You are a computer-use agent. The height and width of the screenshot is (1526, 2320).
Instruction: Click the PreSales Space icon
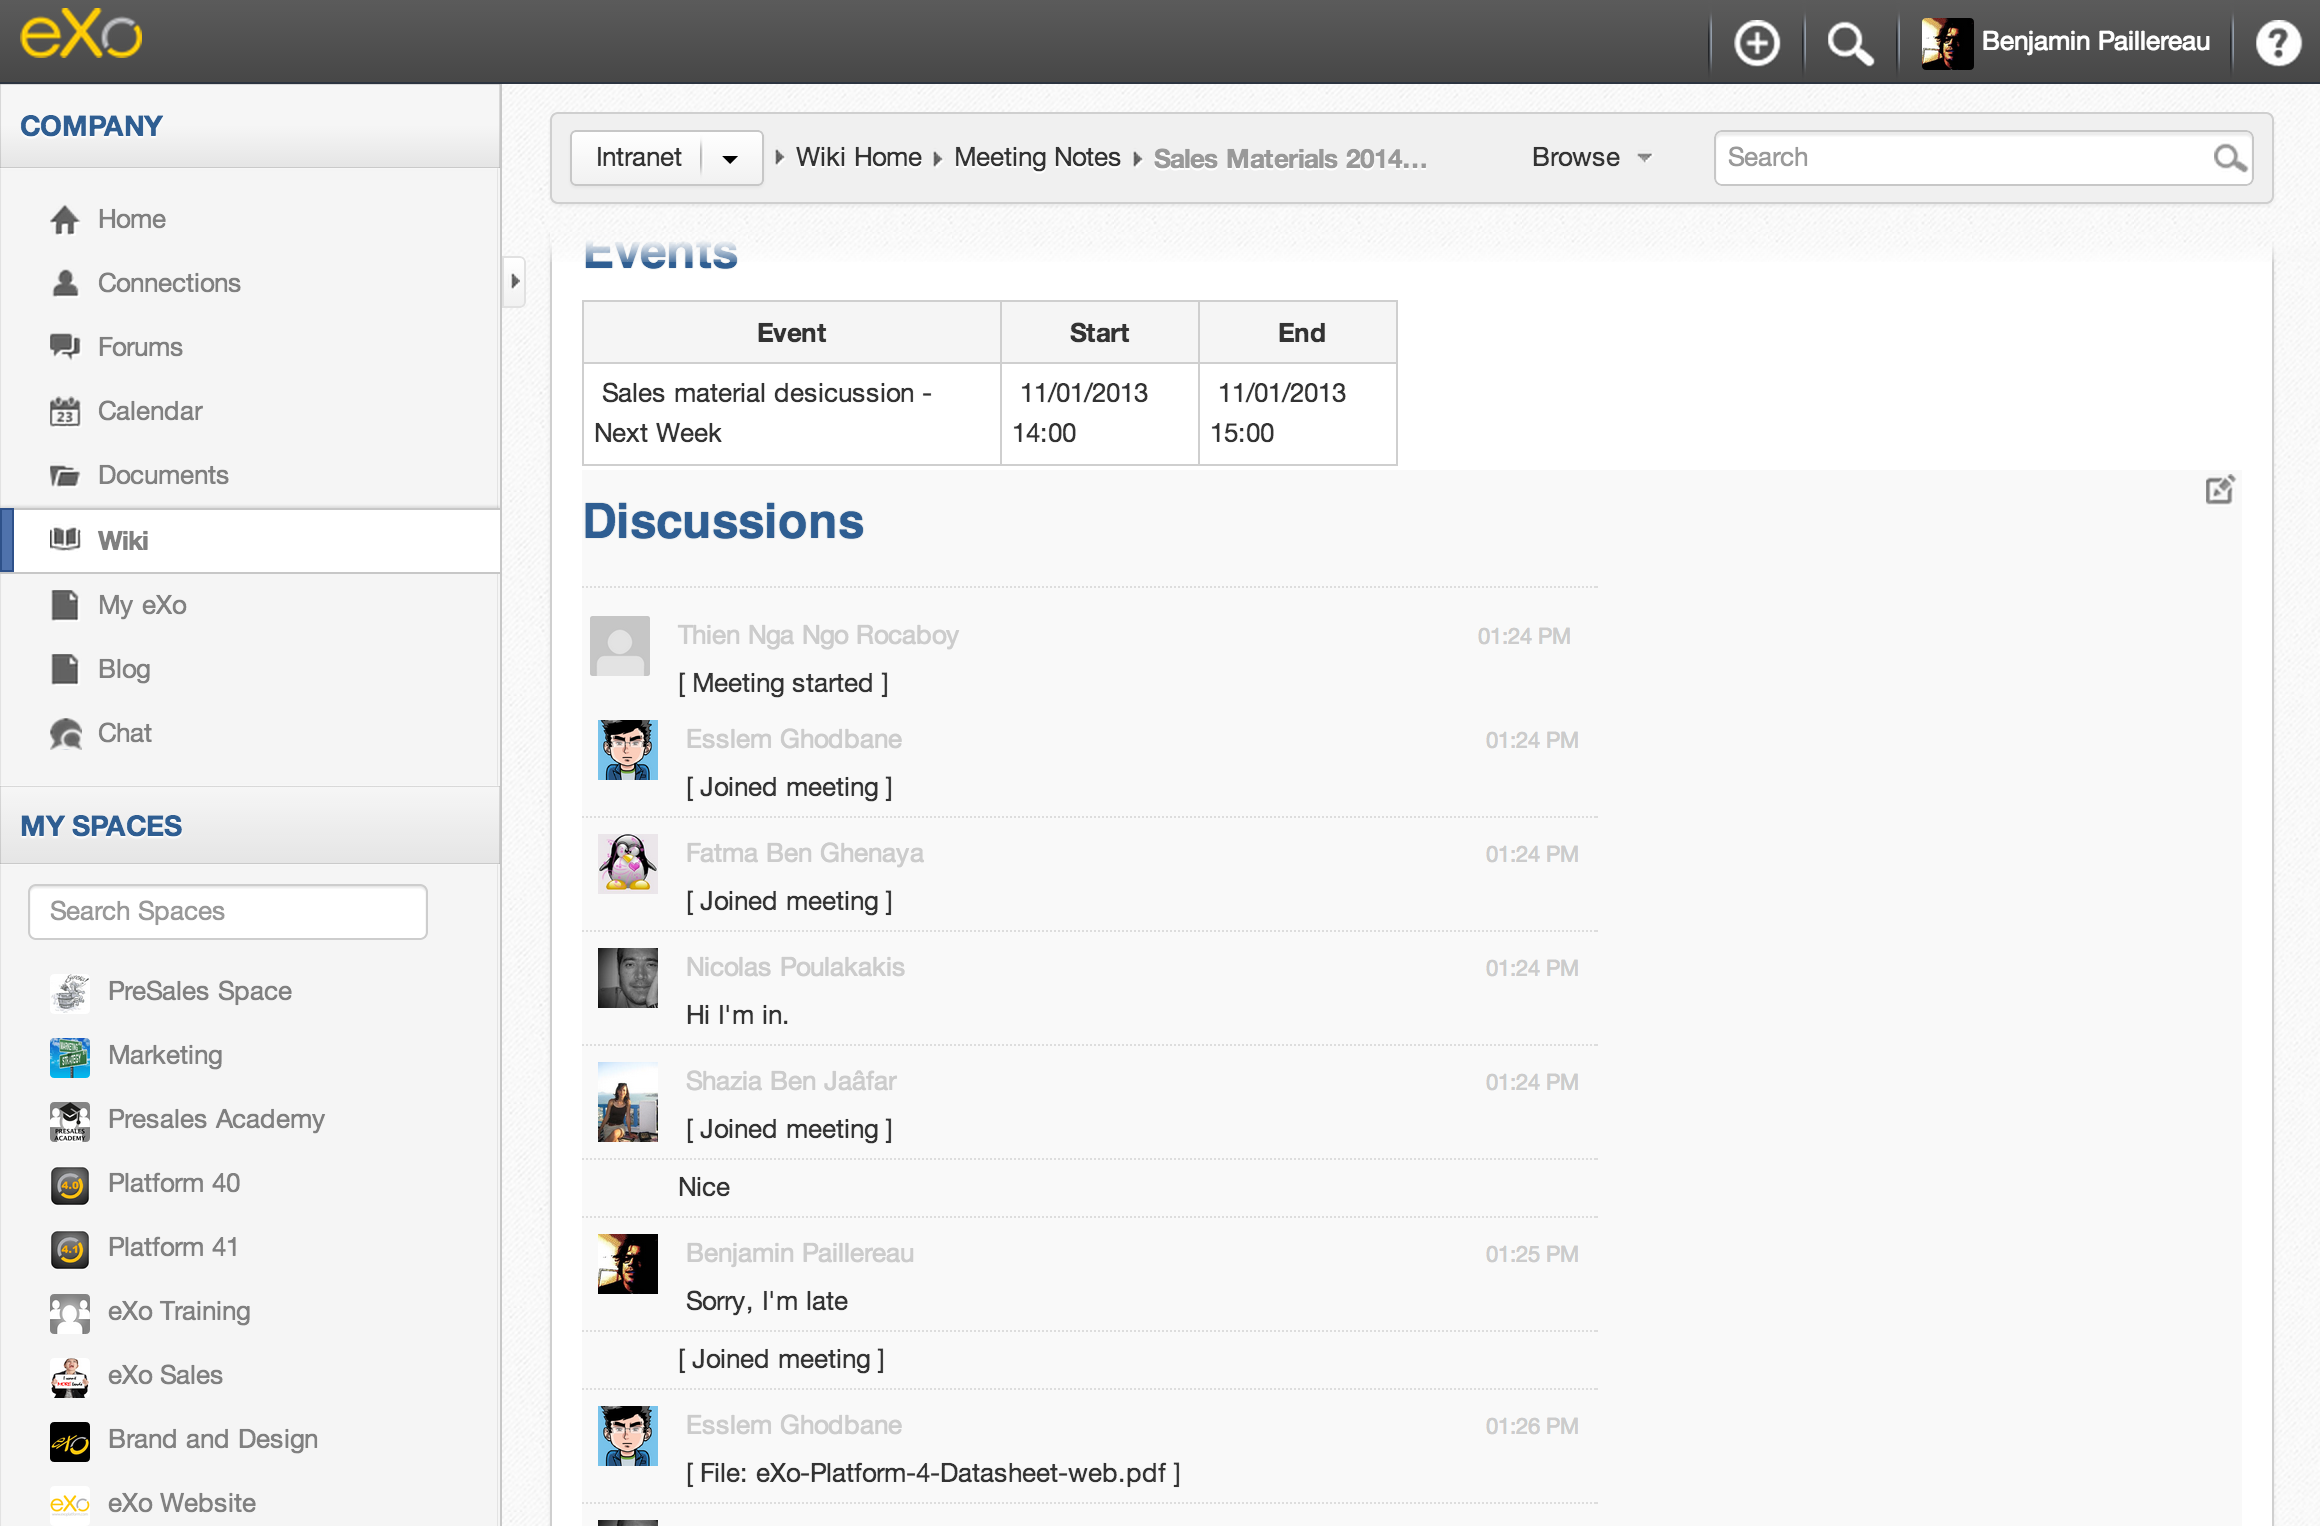[70, 993]
